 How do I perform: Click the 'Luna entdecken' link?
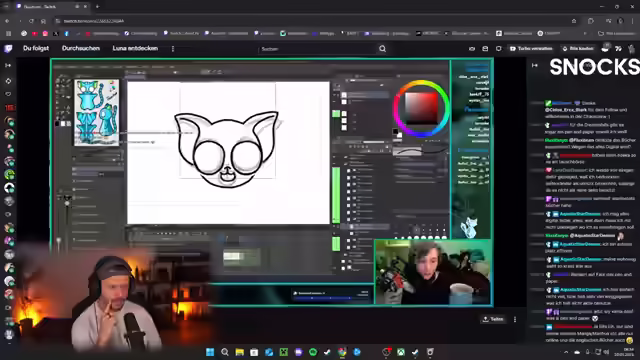tap(135, 48)
